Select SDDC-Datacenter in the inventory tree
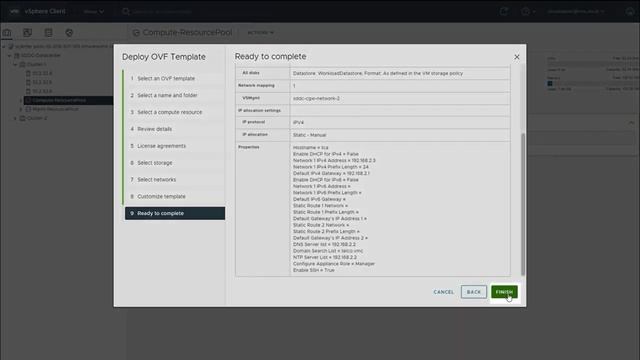This screenshot has width=640, height=360. coord(41,56)
